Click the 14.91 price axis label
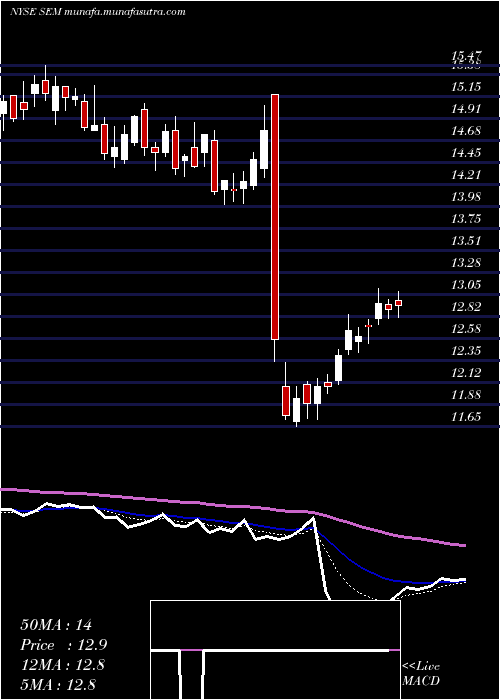Viewport: 500px width, 700px height. pyautogui.click(x=466, y=108)
